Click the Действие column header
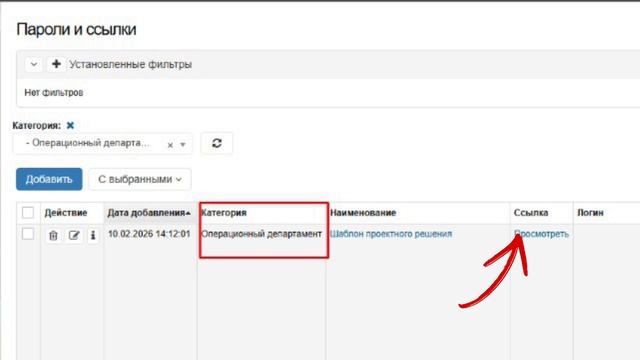This screenshot has width=640, height=360. (x=66, y=213)
